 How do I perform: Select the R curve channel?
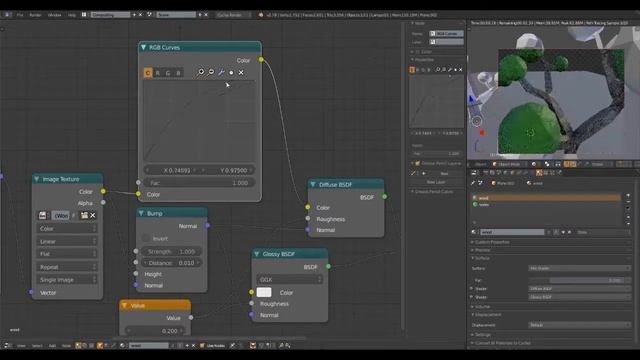[158, 73]
